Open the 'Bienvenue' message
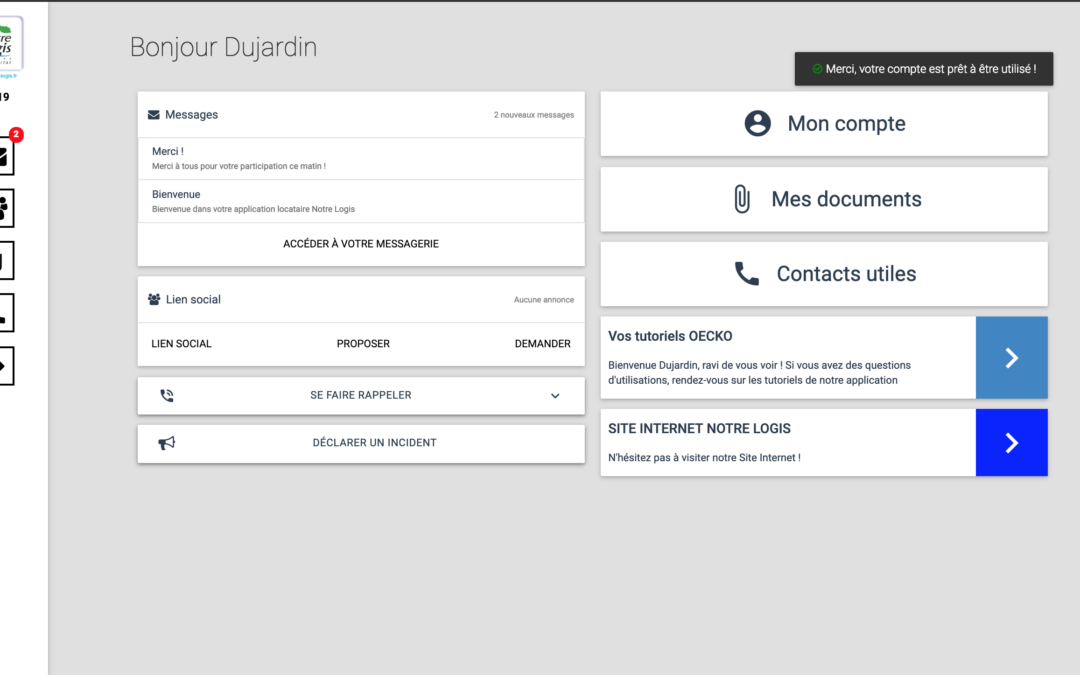Screen dimensions: 1080x675 pyautogui.click(x=360, y=201)
